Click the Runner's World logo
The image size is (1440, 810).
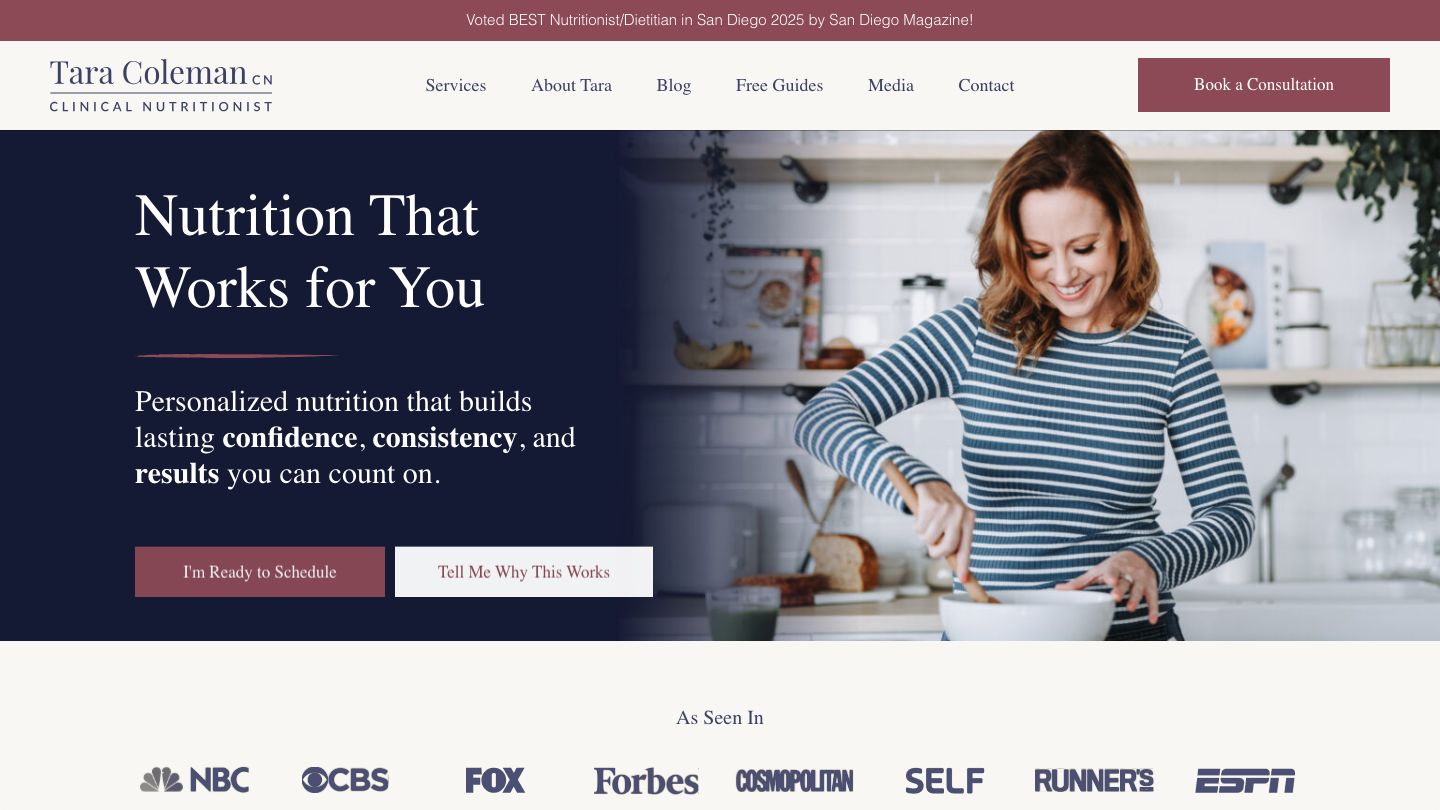1094,780
